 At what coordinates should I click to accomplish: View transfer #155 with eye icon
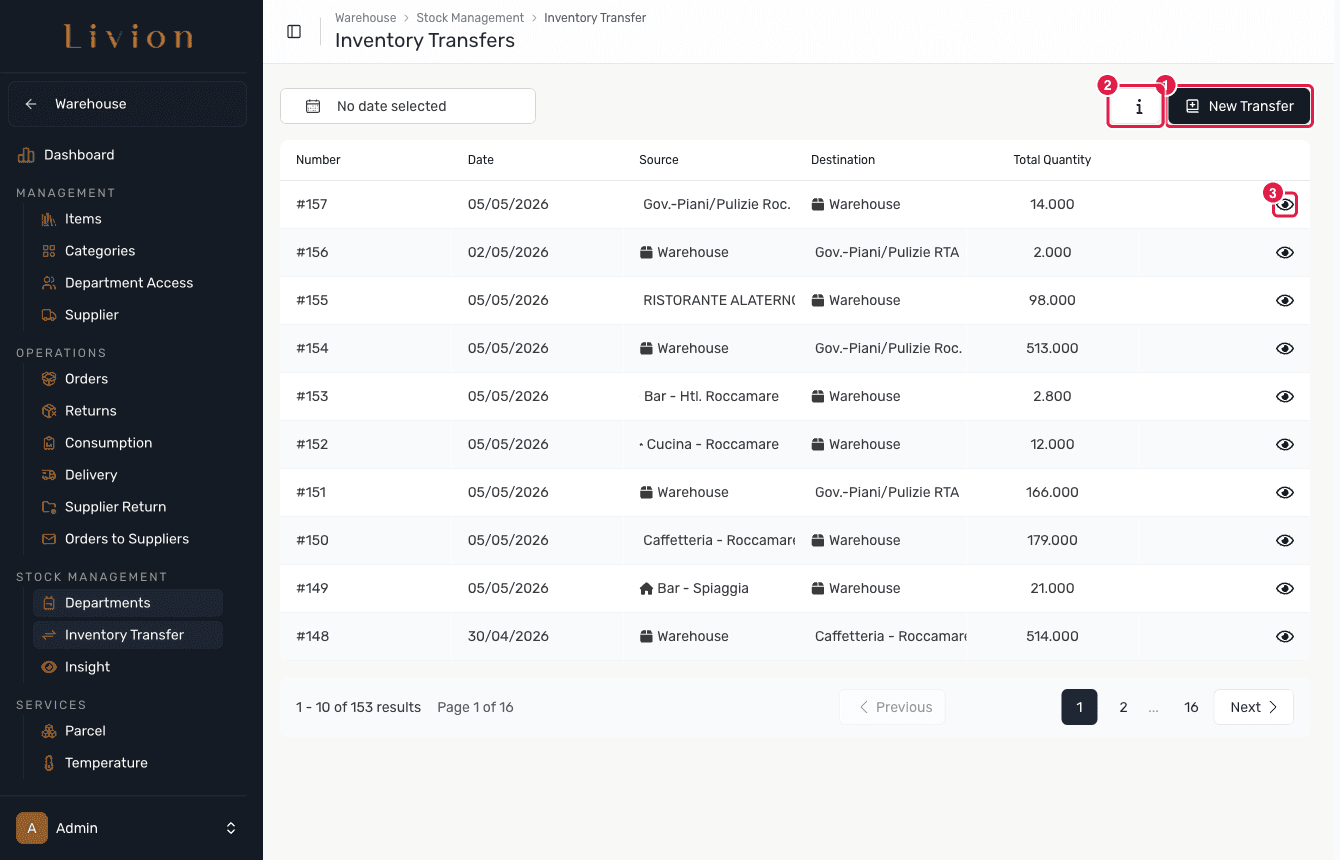pos(1285,300)
